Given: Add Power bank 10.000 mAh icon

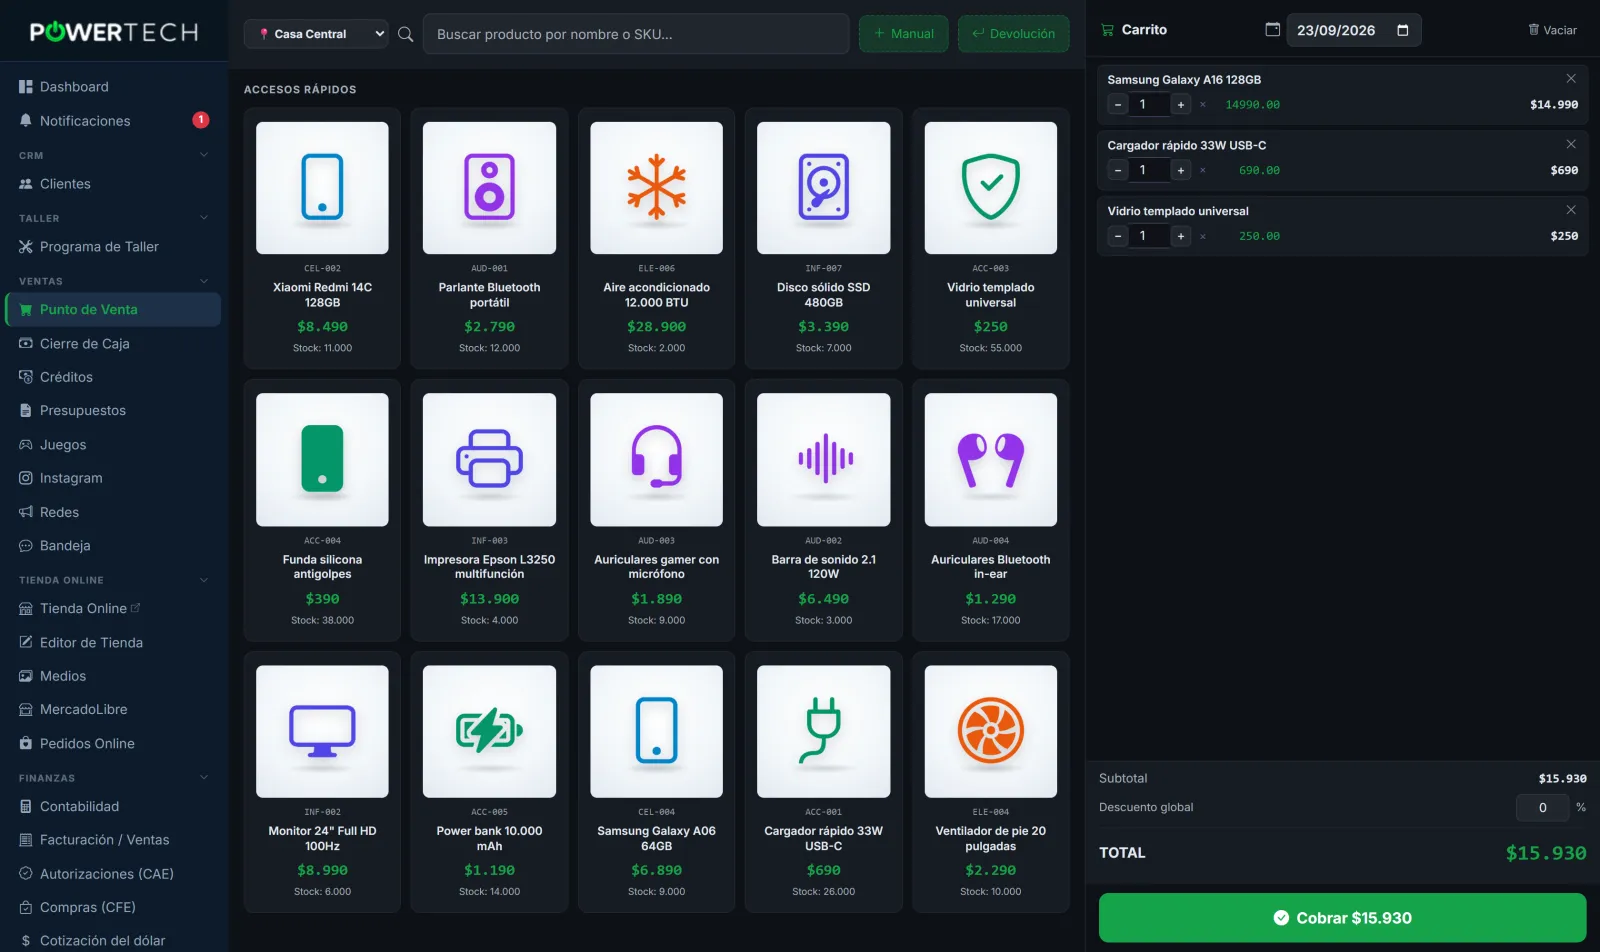Looking at the screenshot, I should click(x=489, y=731).
